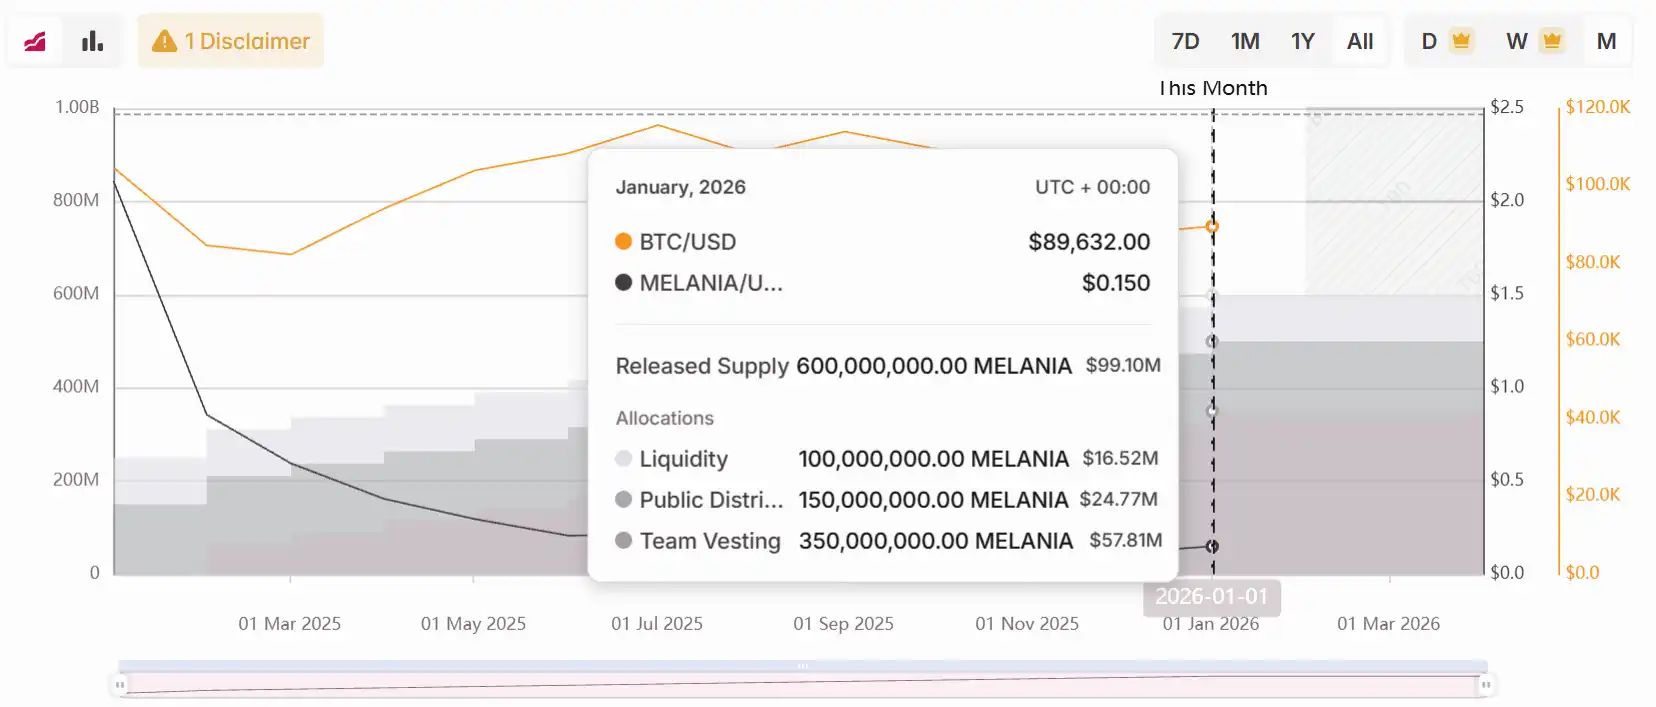
Task: Select the 7D time range
Action: coord(1186,41)
